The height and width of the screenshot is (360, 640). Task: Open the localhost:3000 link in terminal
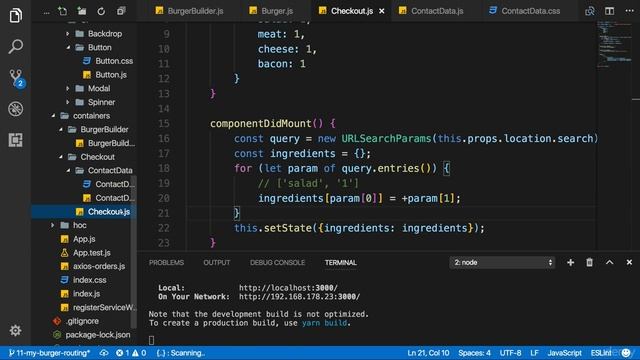click(288, 288)
